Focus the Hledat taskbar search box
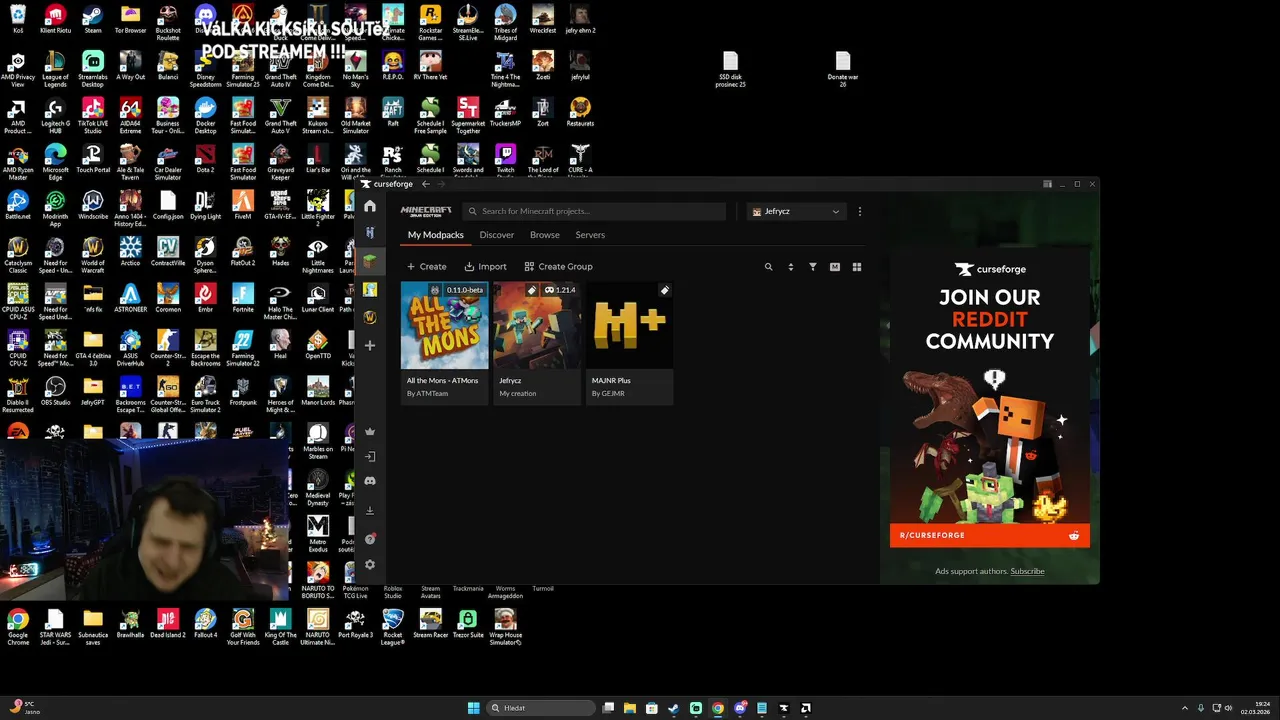Image resolution: width=1280 pixels, height=720 pixels. pos(540,708)
